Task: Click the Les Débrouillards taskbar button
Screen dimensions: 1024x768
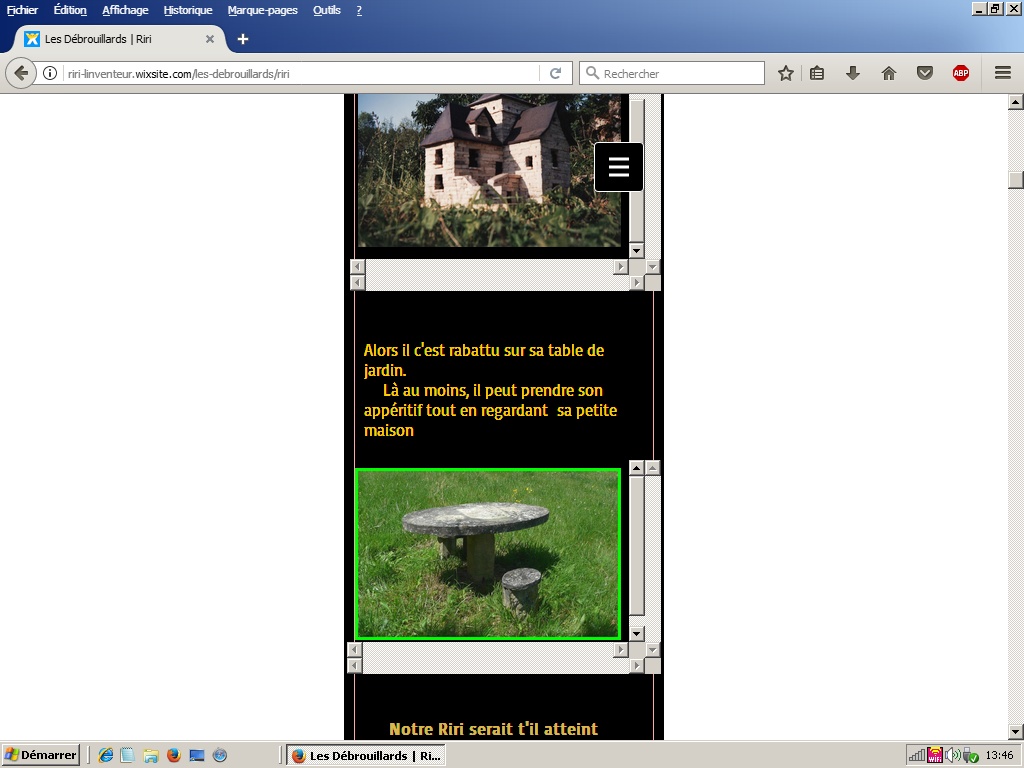Action: click(x=366, y=756)
